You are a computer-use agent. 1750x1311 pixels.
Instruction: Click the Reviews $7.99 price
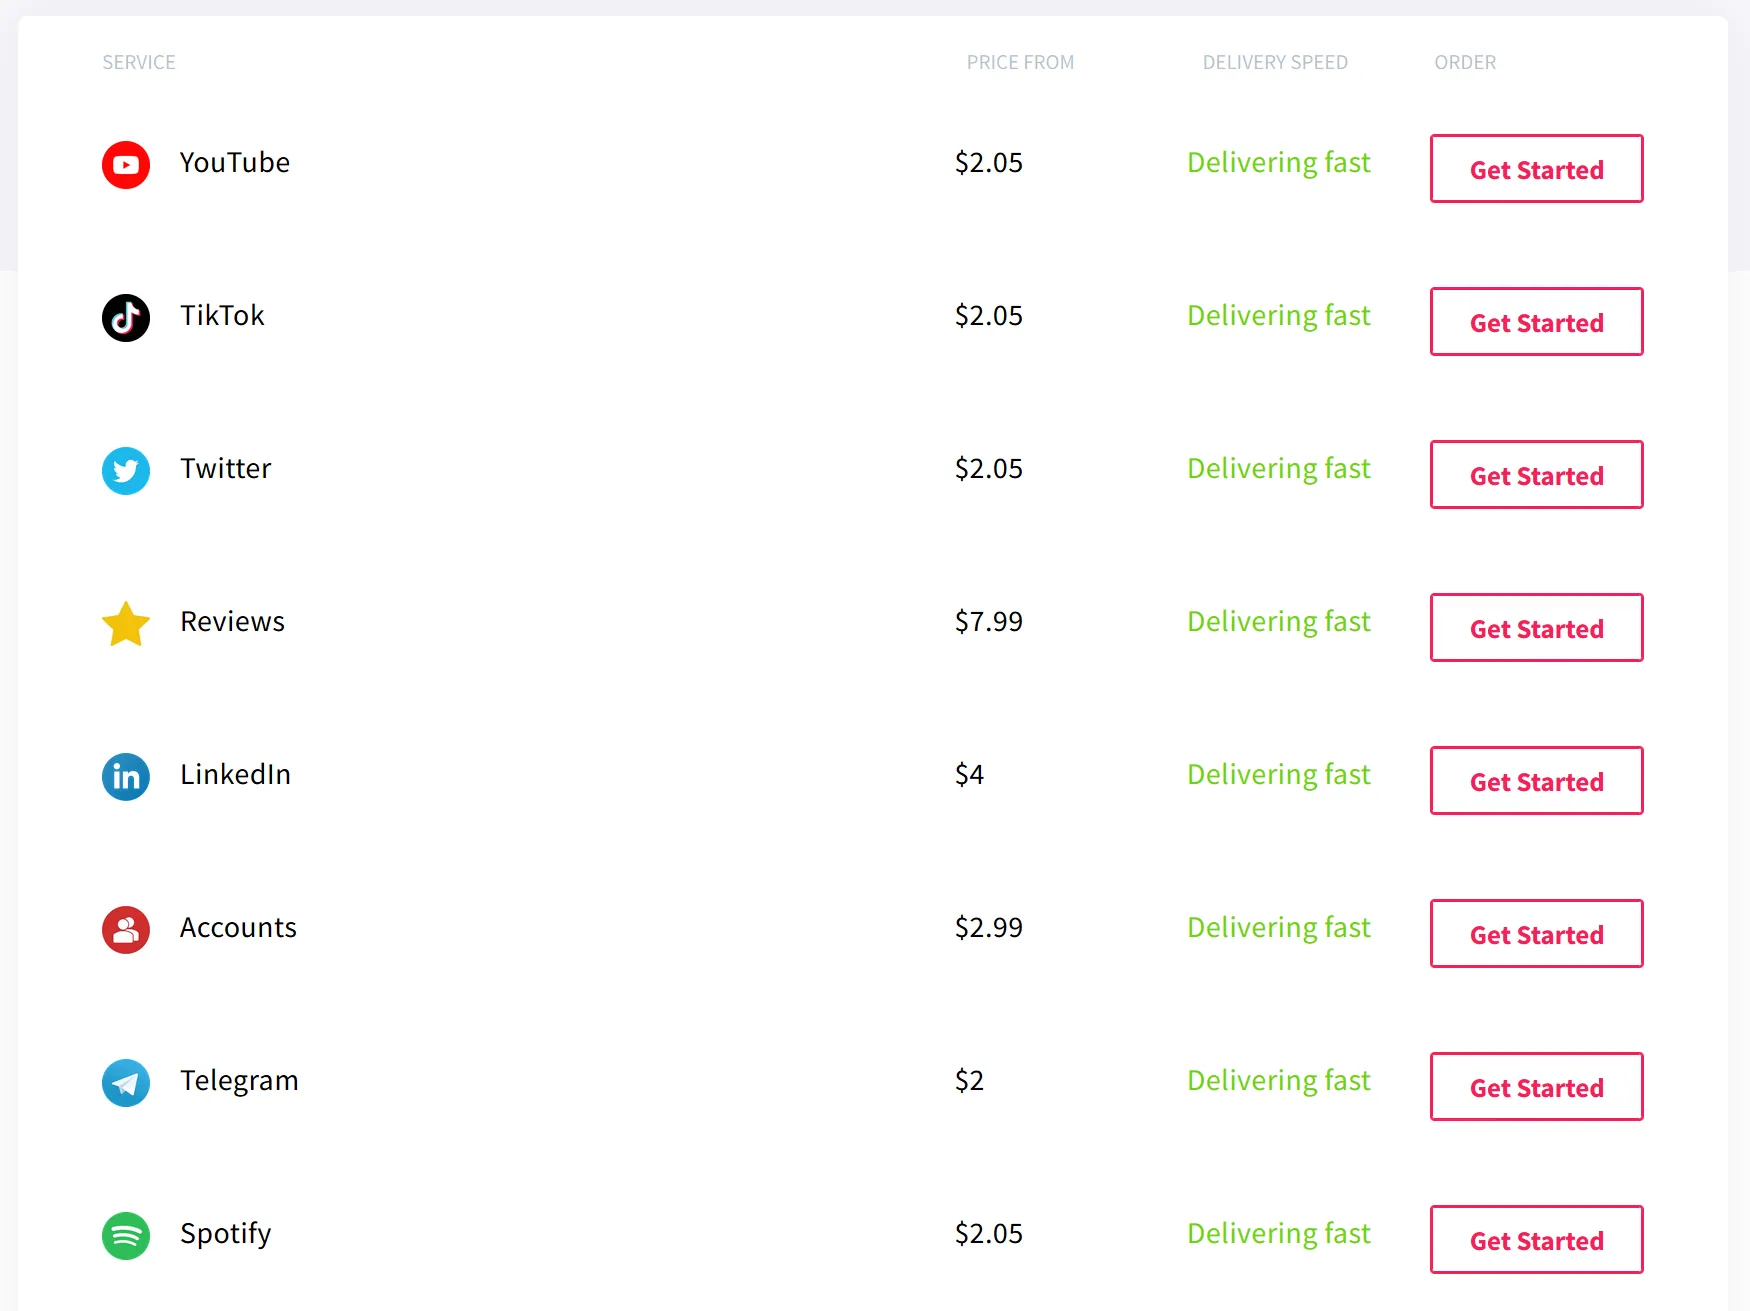tap(988, 622)
